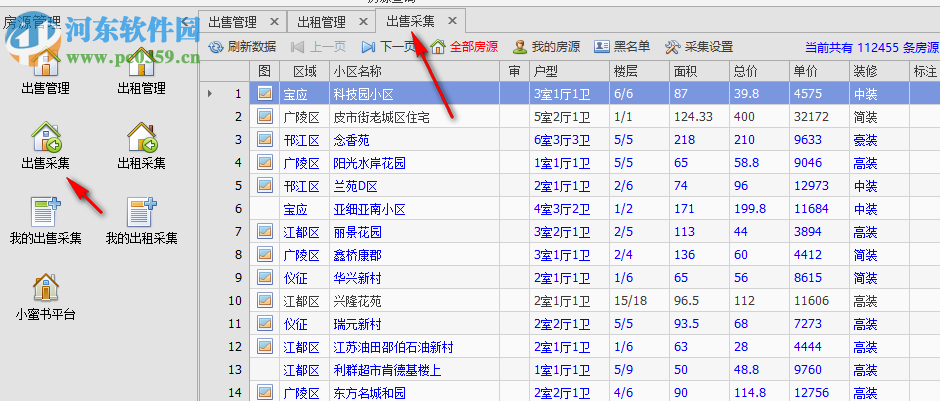Open the 出租采集 sidebar icon

point(142,146)
